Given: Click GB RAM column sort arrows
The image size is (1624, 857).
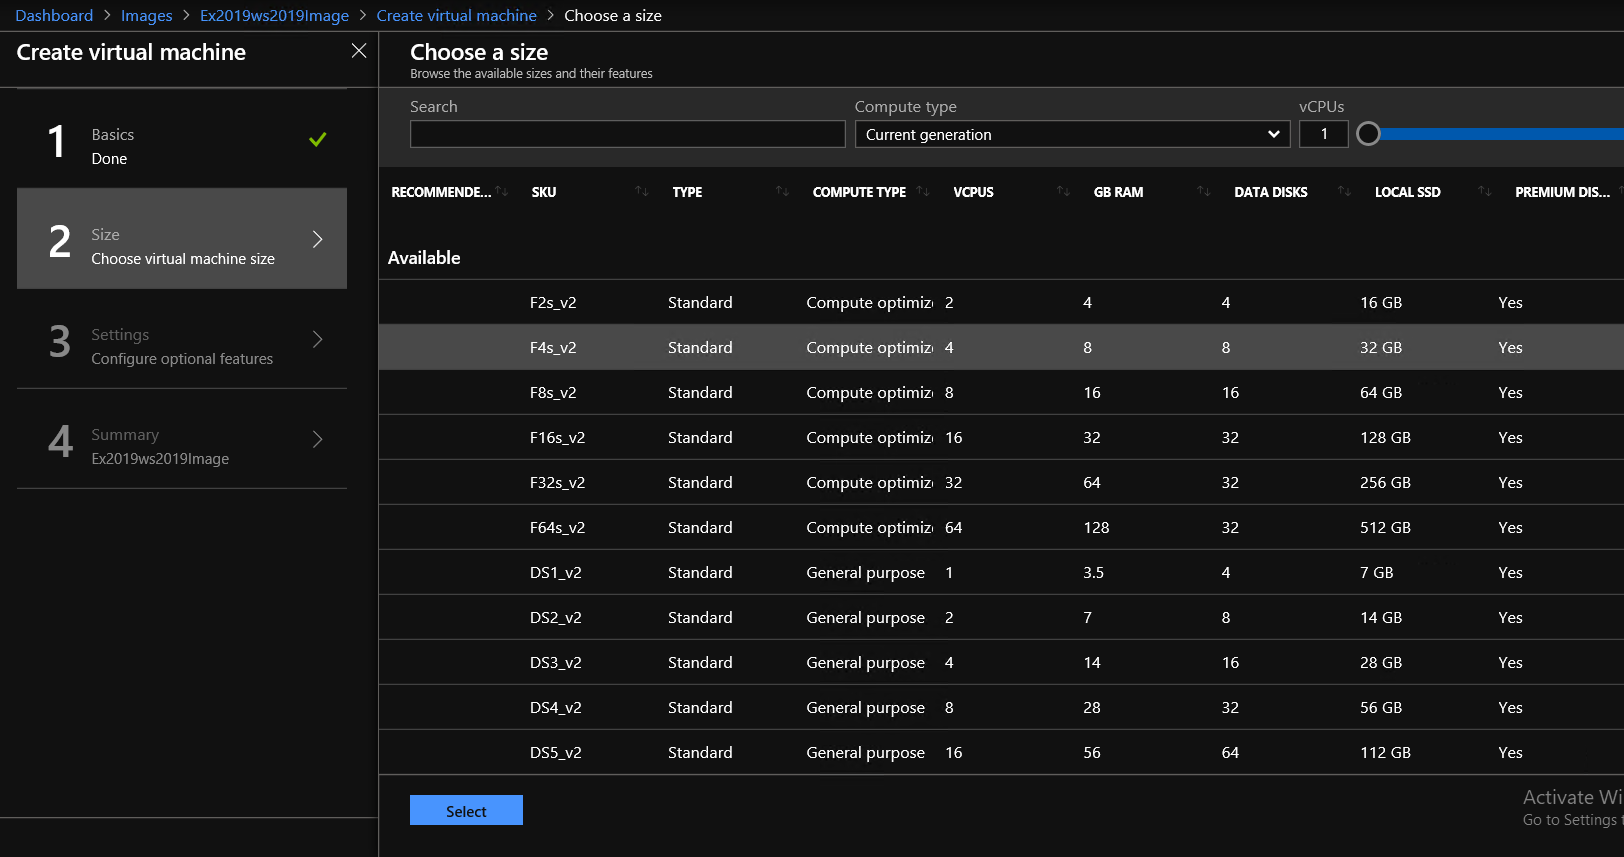Looking at the screenshot, I should [1203, 191].
